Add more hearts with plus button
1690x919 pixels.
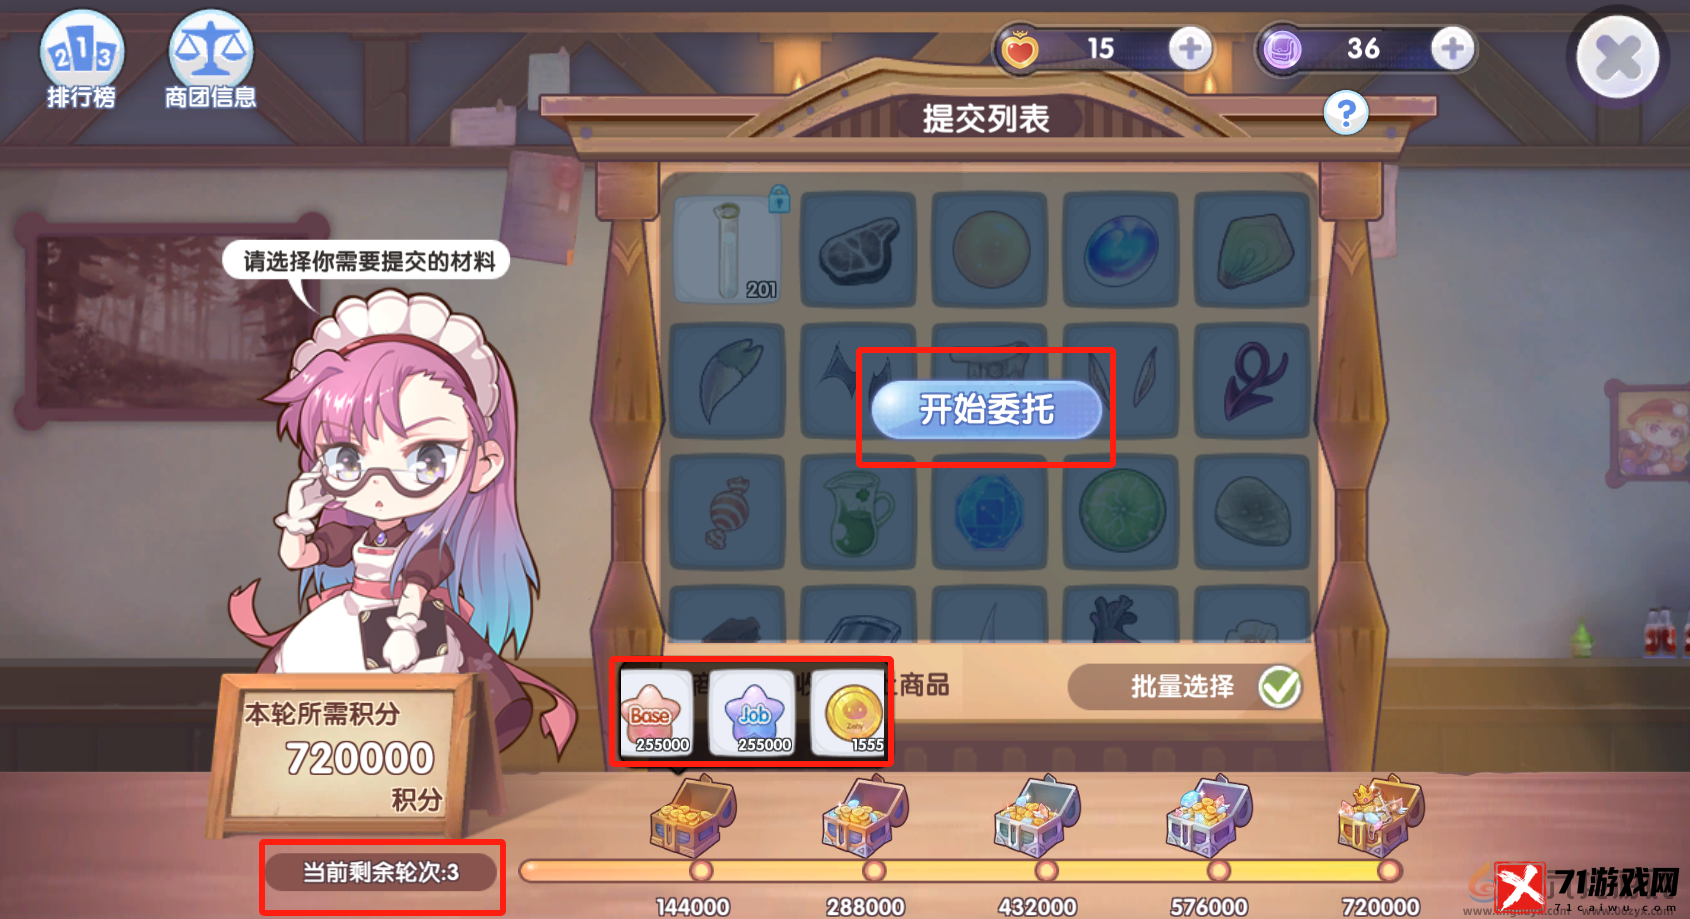tap(1190, 48)
